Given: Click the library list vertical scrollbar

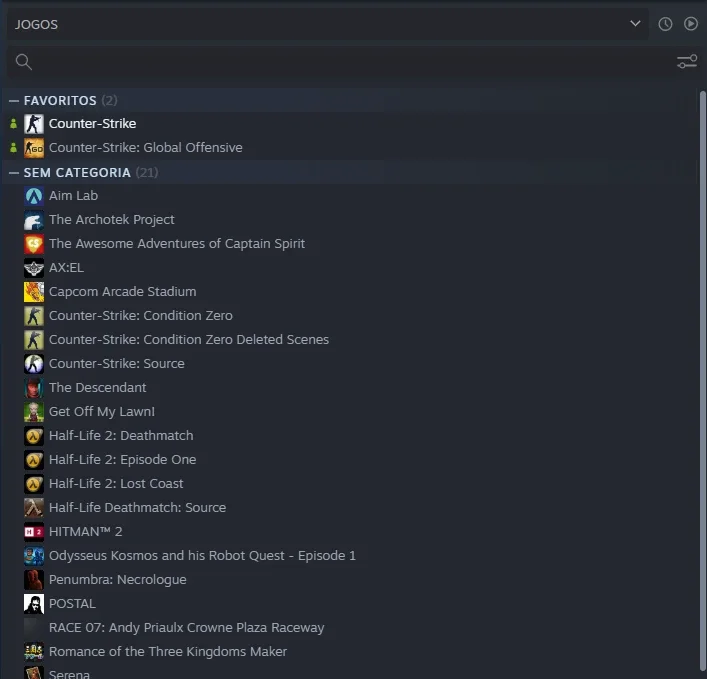Looking at the screenshot, I should (x=702, y=381).
